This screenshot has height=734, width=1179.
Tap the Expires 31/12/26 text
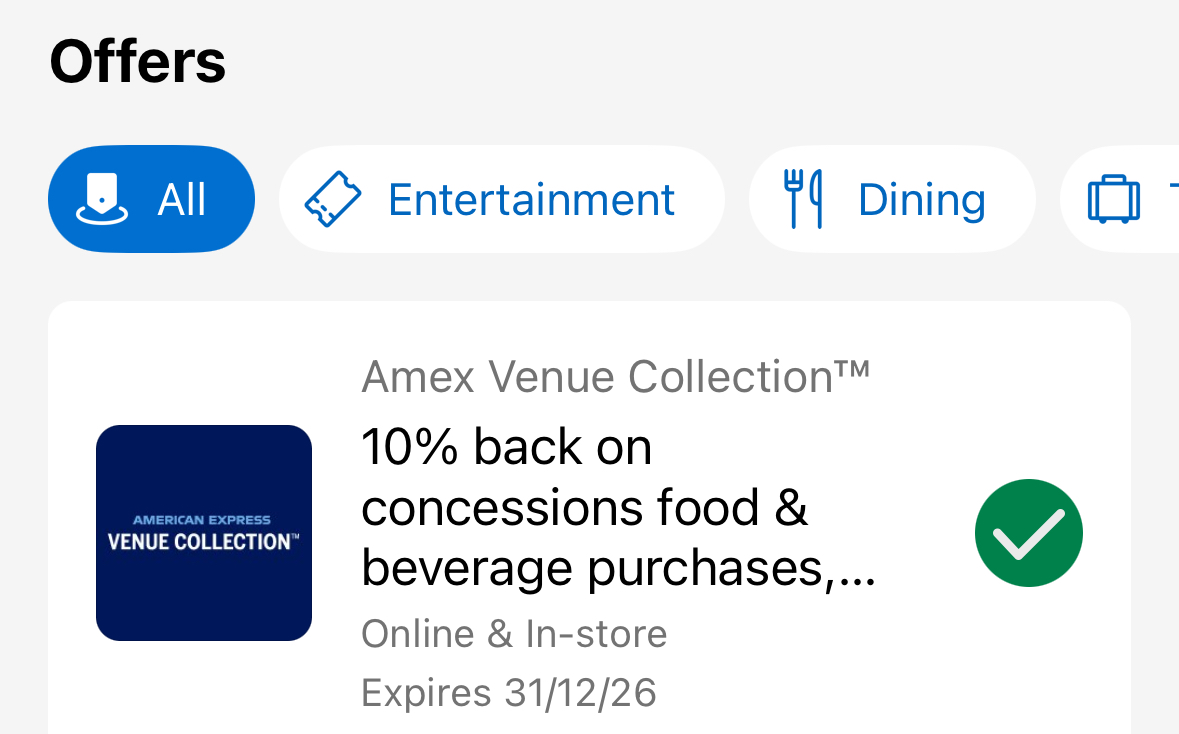508,693
